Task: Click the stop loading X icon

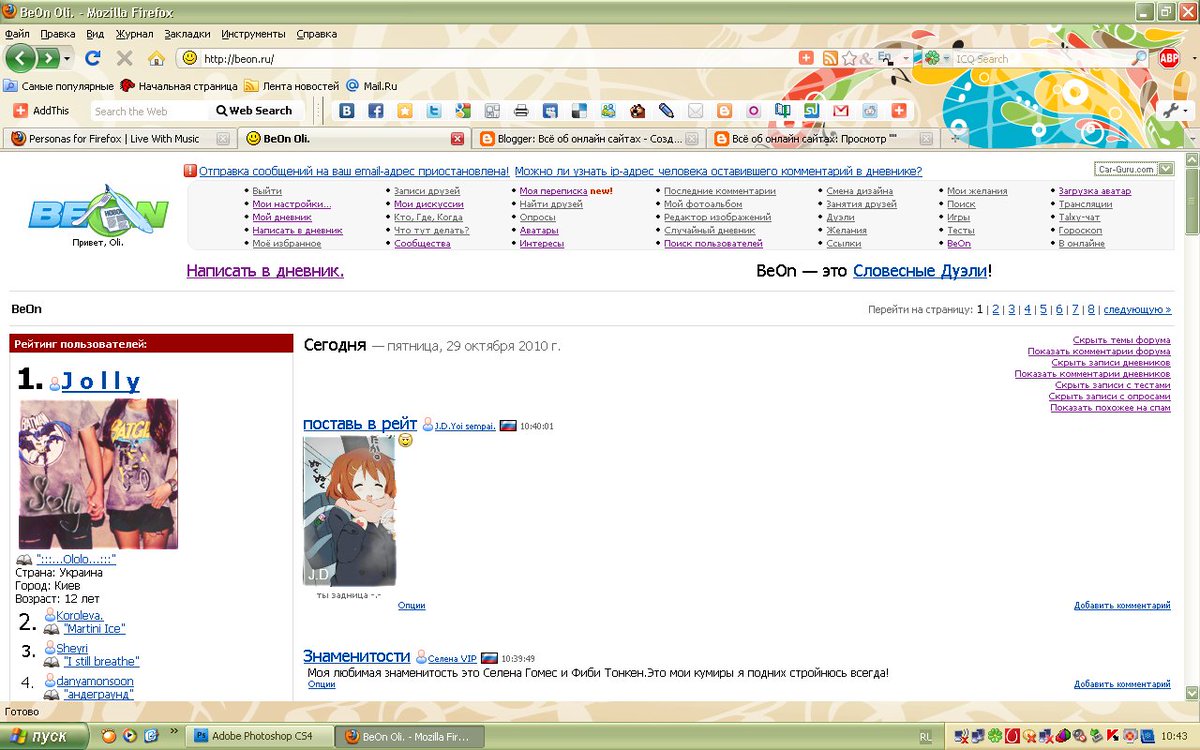Action: pyautogui.click(x=124, y=58)
